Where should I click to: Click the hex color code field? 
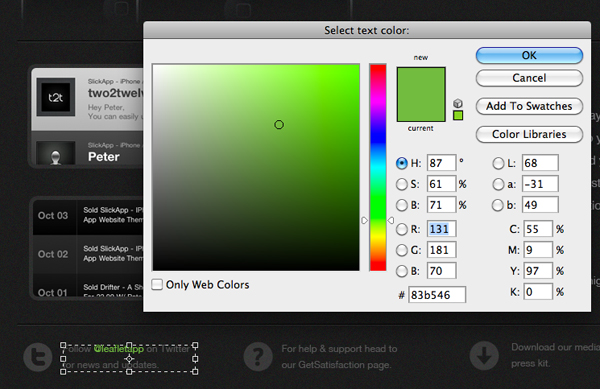[437, 295]
